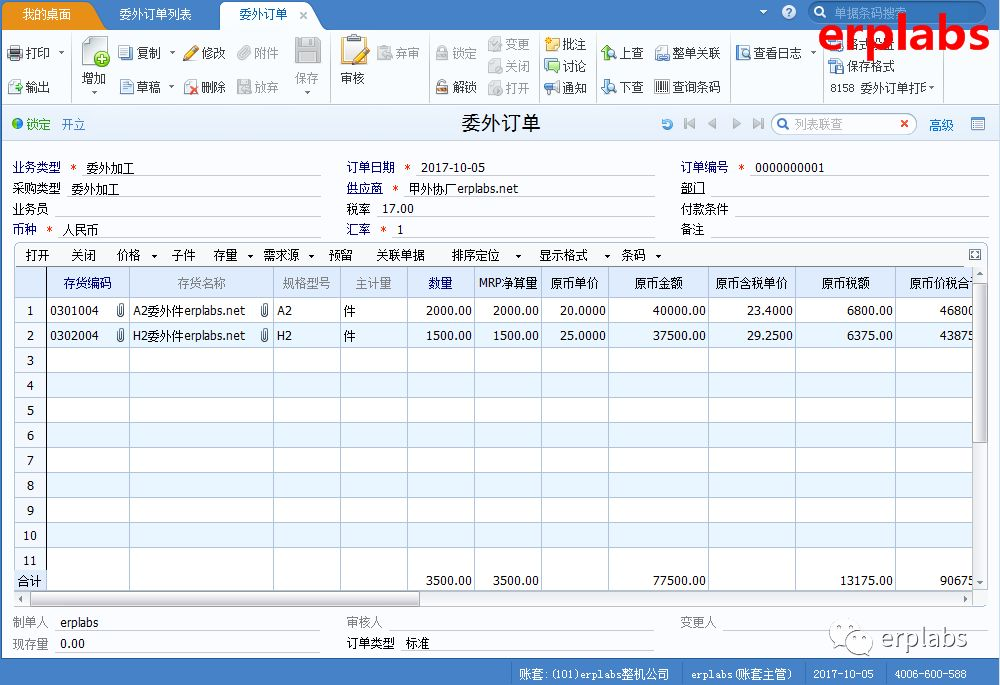The height and width of the screenshot is (685, 1000).
Task: Open the 草稿 dropdown arrow
Action: tap(172, 87)
